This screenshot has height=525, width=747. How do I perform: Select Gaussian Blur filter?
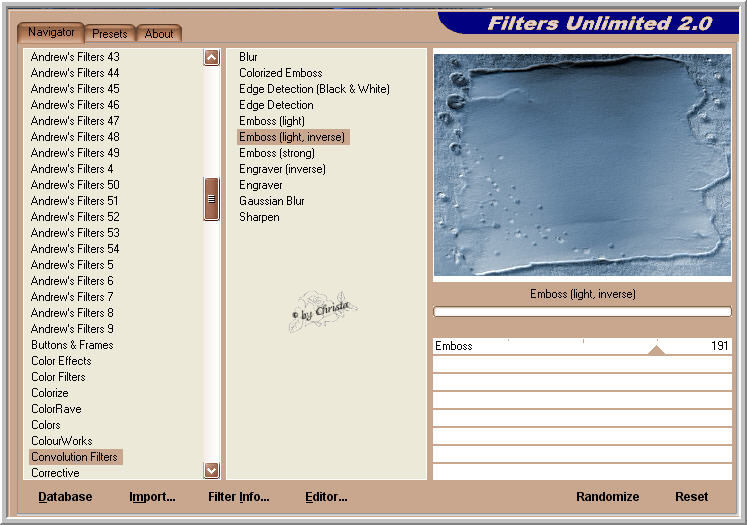pos(272,201)
